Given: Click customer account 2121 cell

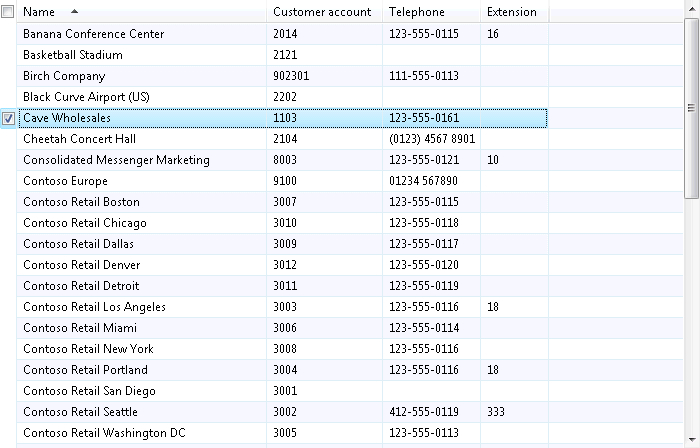Looking at the screenshot, I should click(325, 55).
